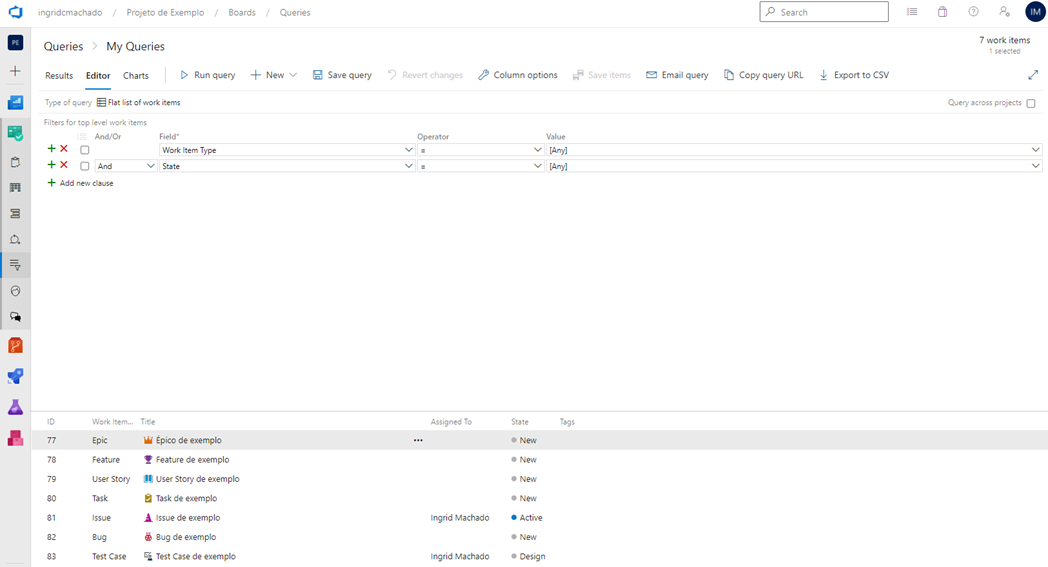Switch to the Charts tab
The image size is (1048, 567).
(136, 76)
